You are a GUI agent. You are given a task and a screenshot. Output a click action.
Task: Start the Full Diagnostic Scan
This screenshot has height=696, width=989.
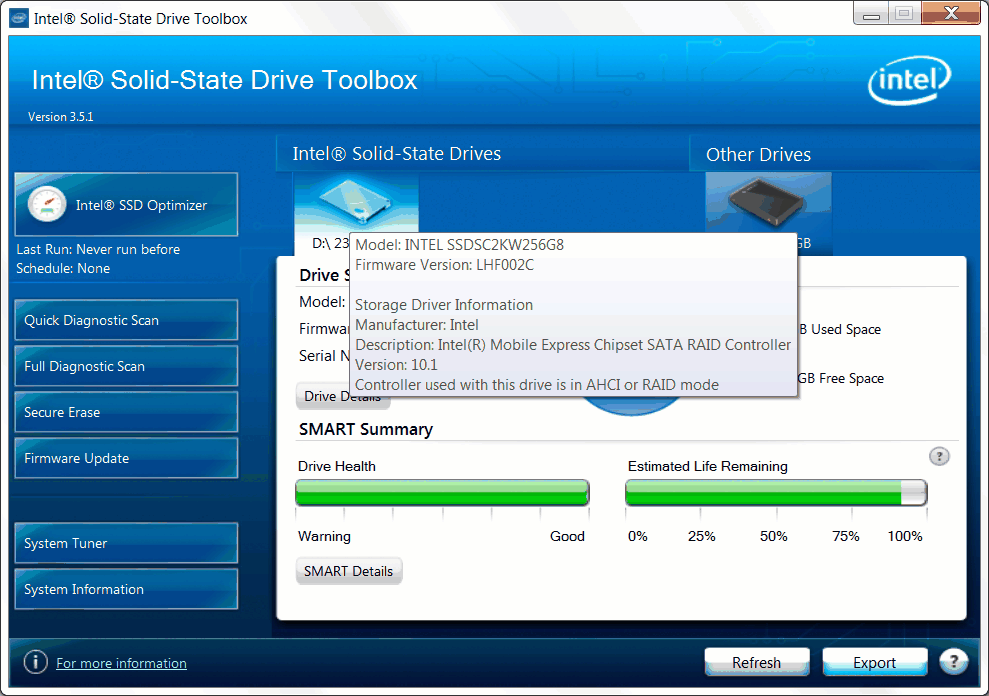tap(126, 366)
